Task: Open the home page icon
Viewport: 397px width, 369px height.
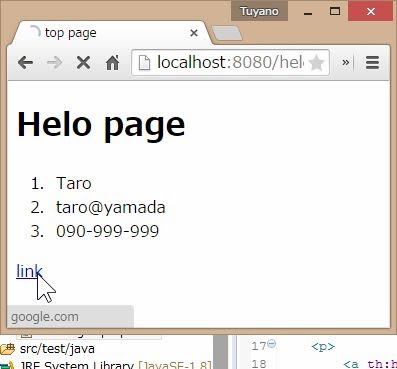Action: pyautogui.click(x=112, y=62)
